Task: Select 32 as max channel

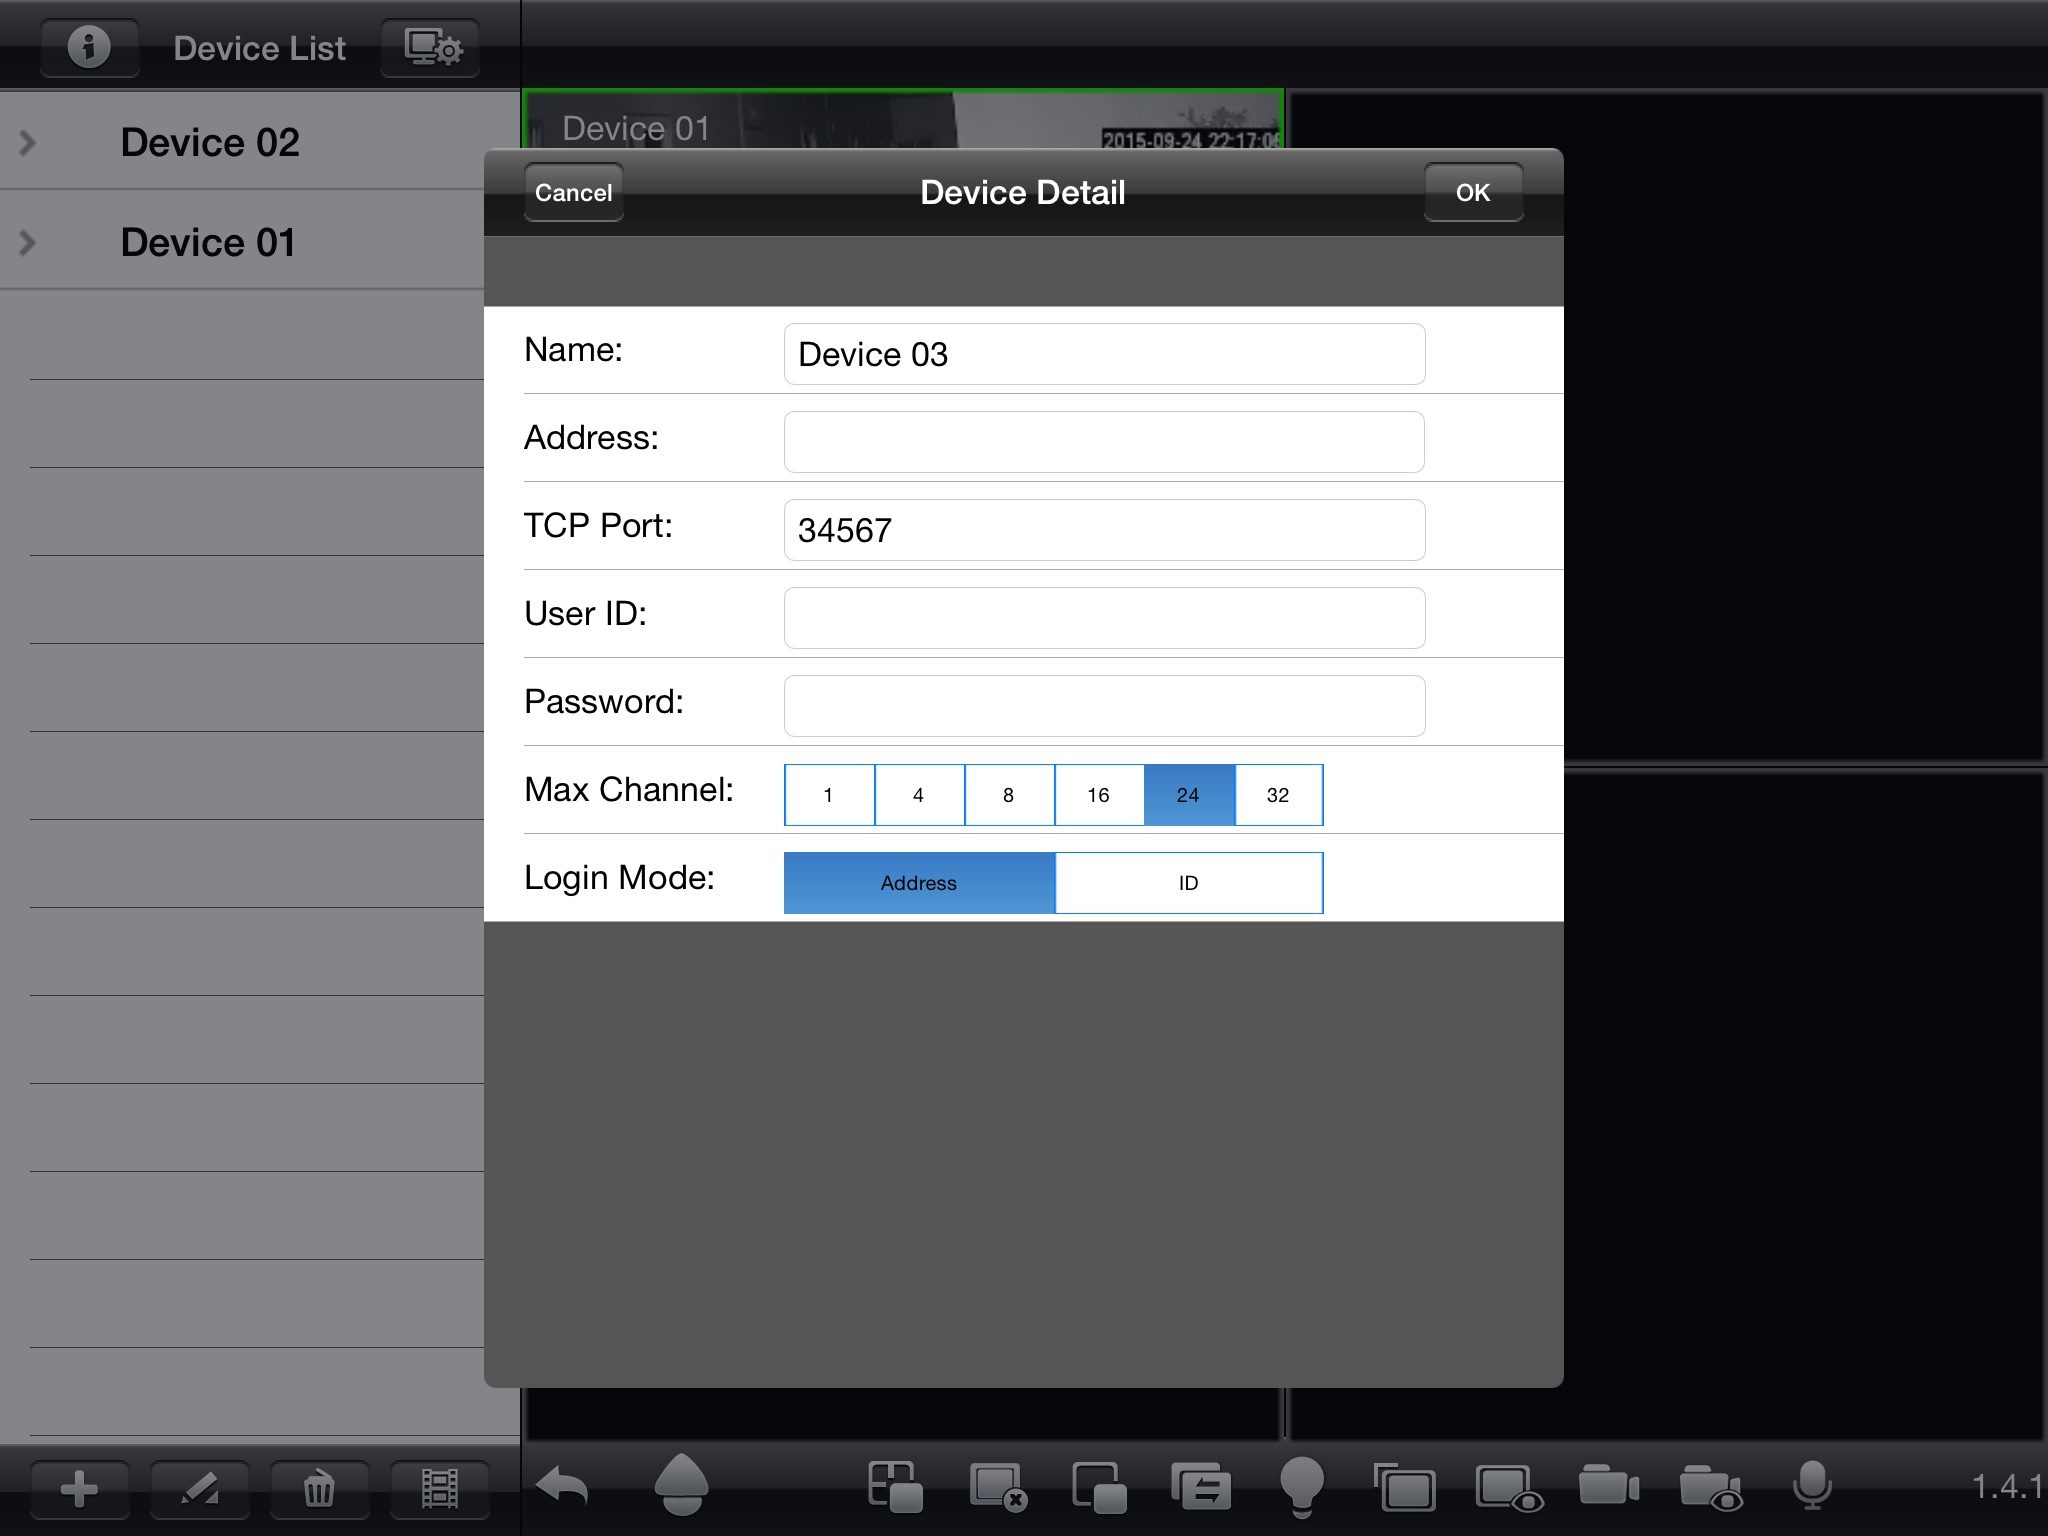Action: point(1278,795)
